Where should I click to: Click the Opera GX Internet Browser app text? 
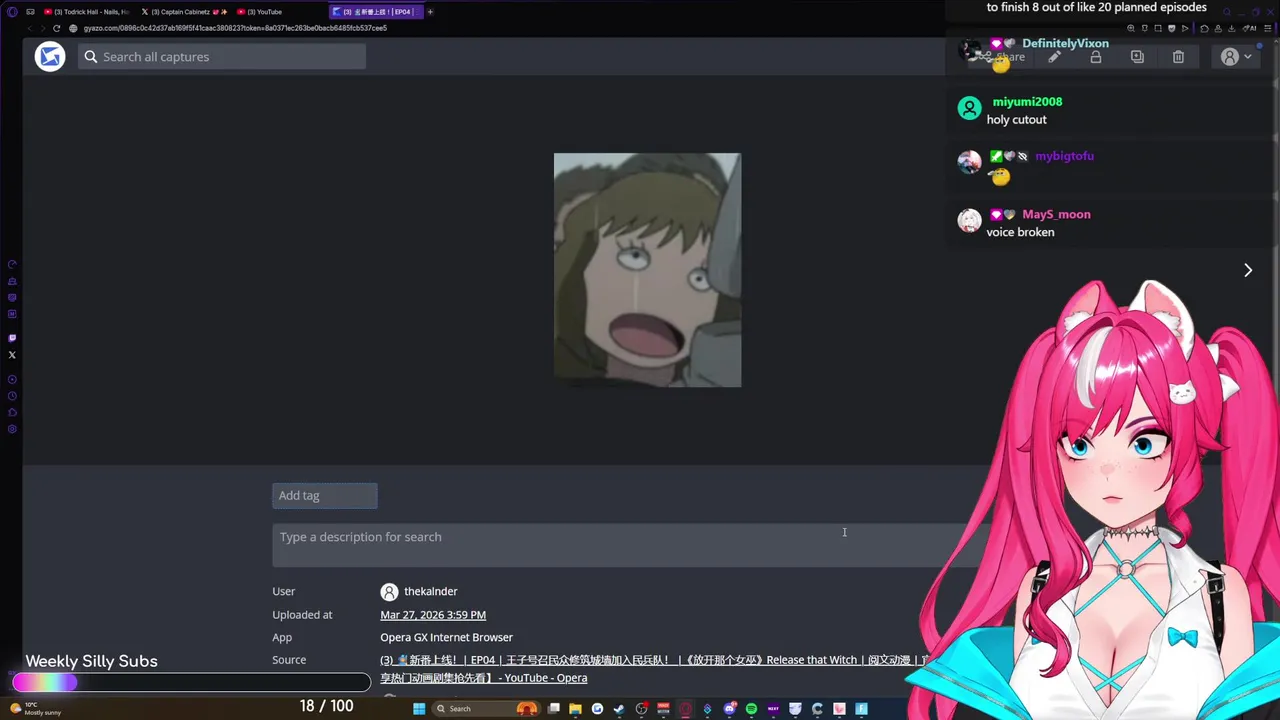pyautogui.click(x=446, y=637)
